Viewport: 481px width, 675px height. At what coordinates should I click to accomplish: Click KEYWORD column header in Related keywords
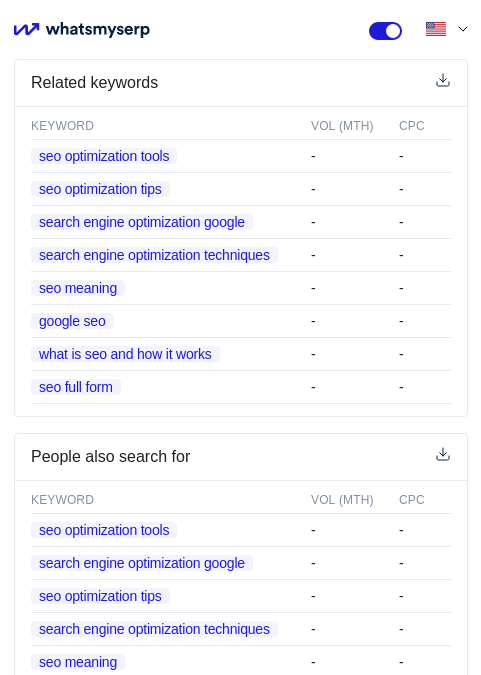coord(62,126)
